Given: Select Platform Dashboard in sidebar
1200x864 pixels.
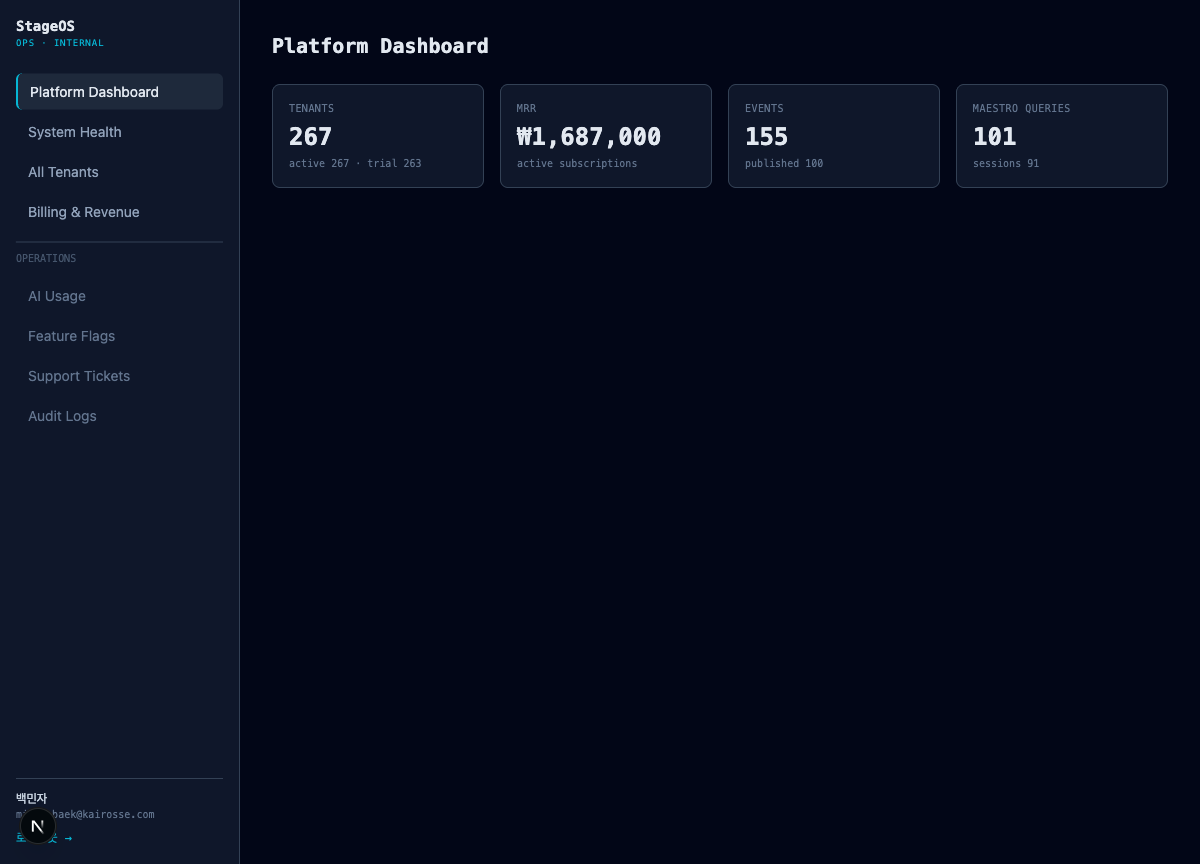Looking at the screenshot, I should click(x=120, y=92).
